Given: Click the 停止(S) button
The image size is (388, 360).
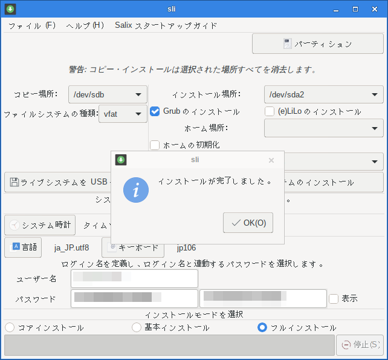Looking at the screenshot, I should 360,345.
